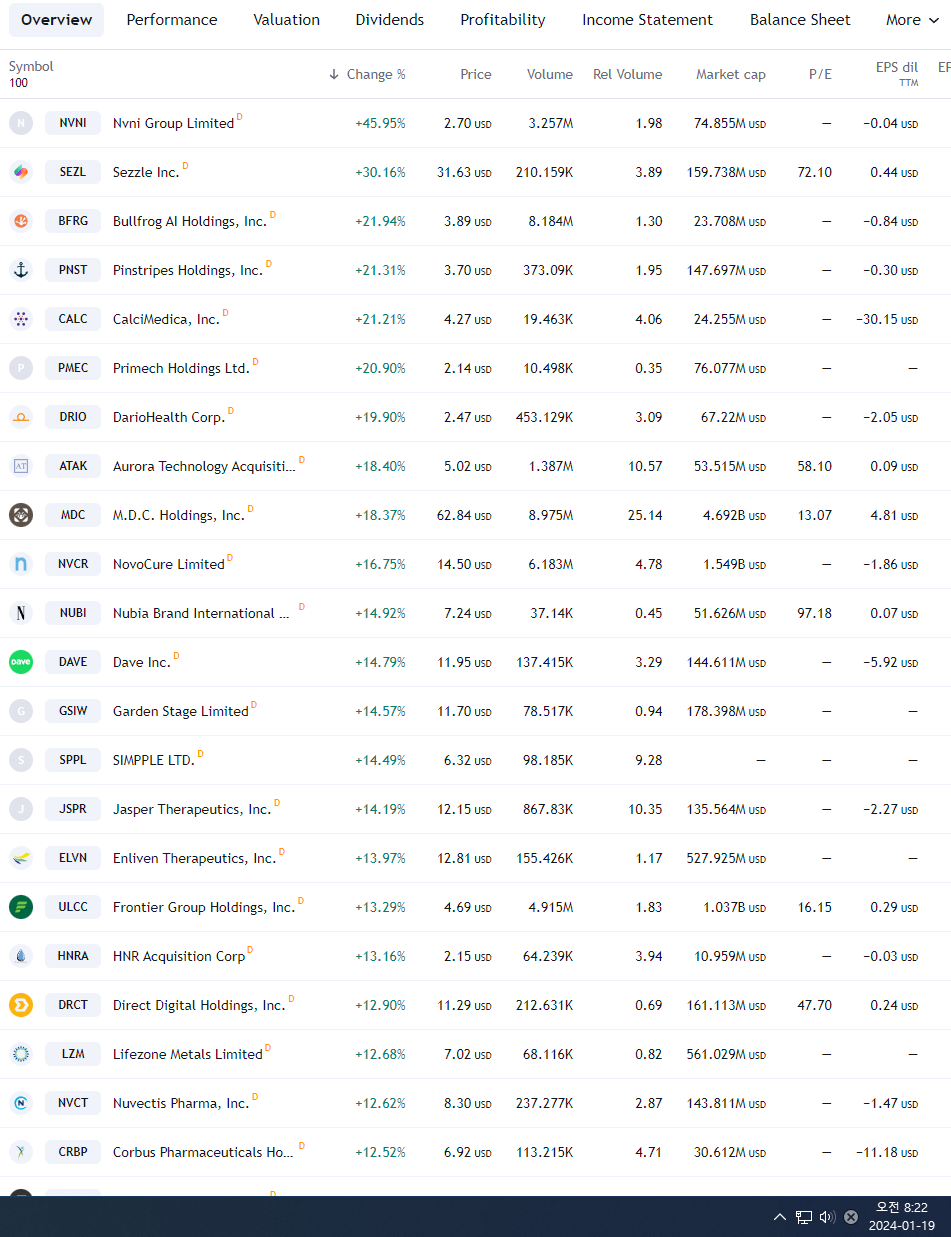Open the Income Statement tab
Image resolution: width=951 pixels, height=1237 pixels.
pos(648,20)
